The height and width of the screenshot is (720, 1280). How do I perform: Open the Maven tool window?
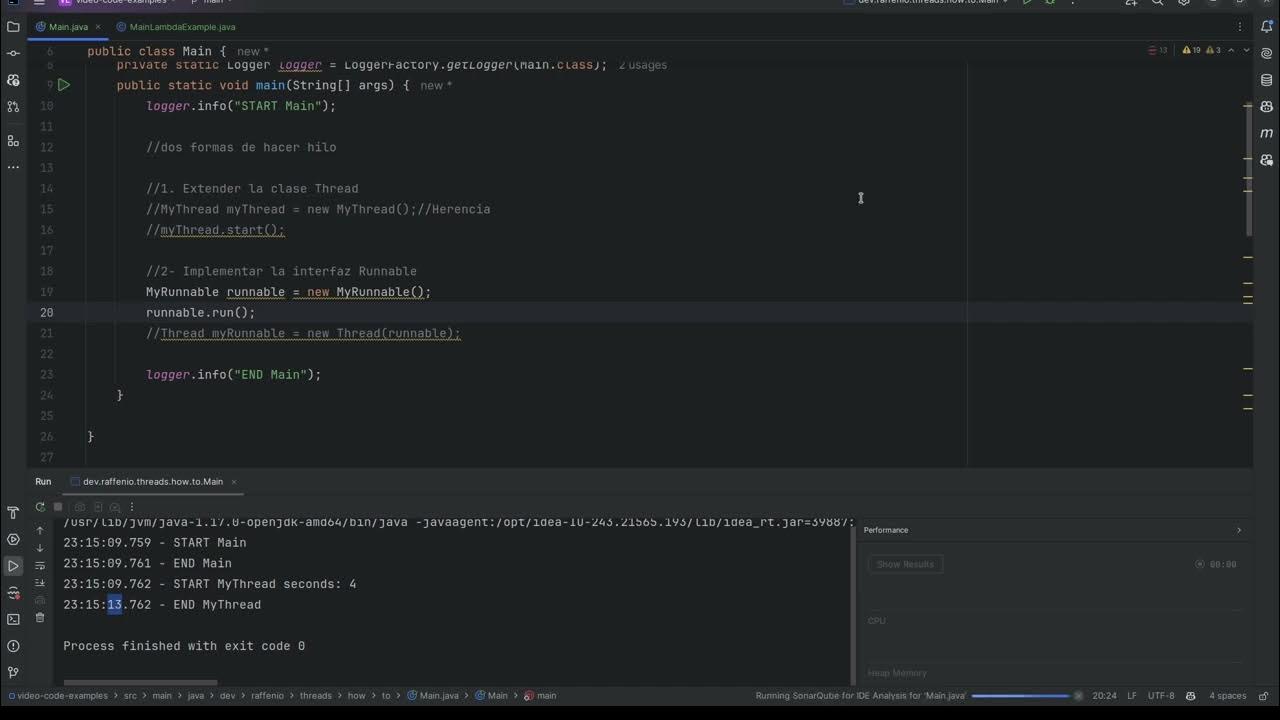1267,133
